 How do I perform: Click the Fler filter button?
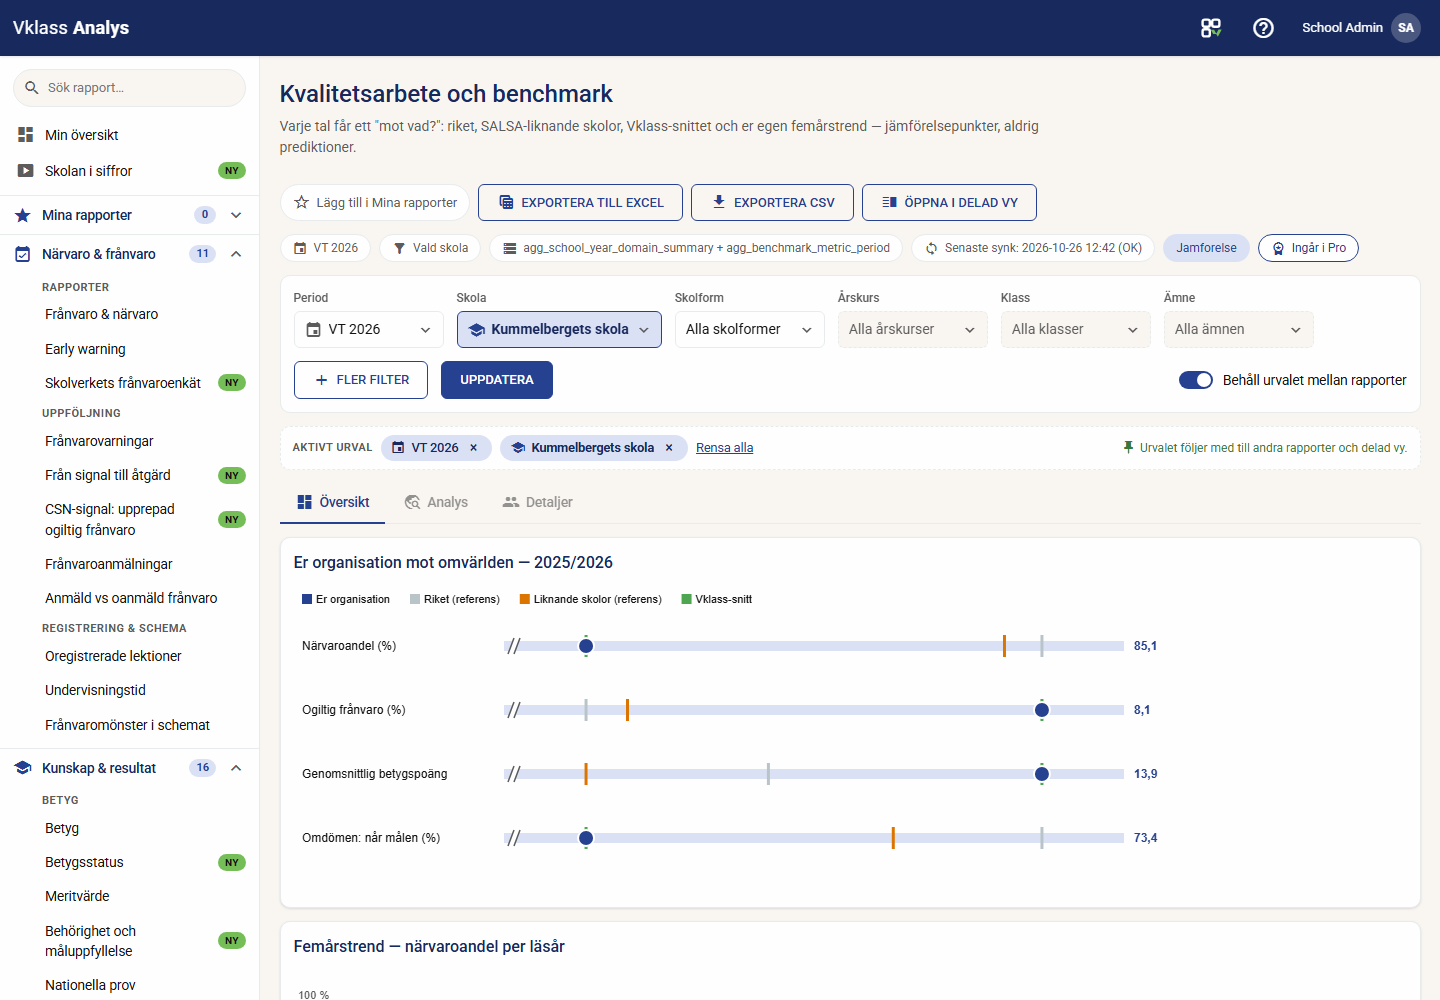click(361, 380)
